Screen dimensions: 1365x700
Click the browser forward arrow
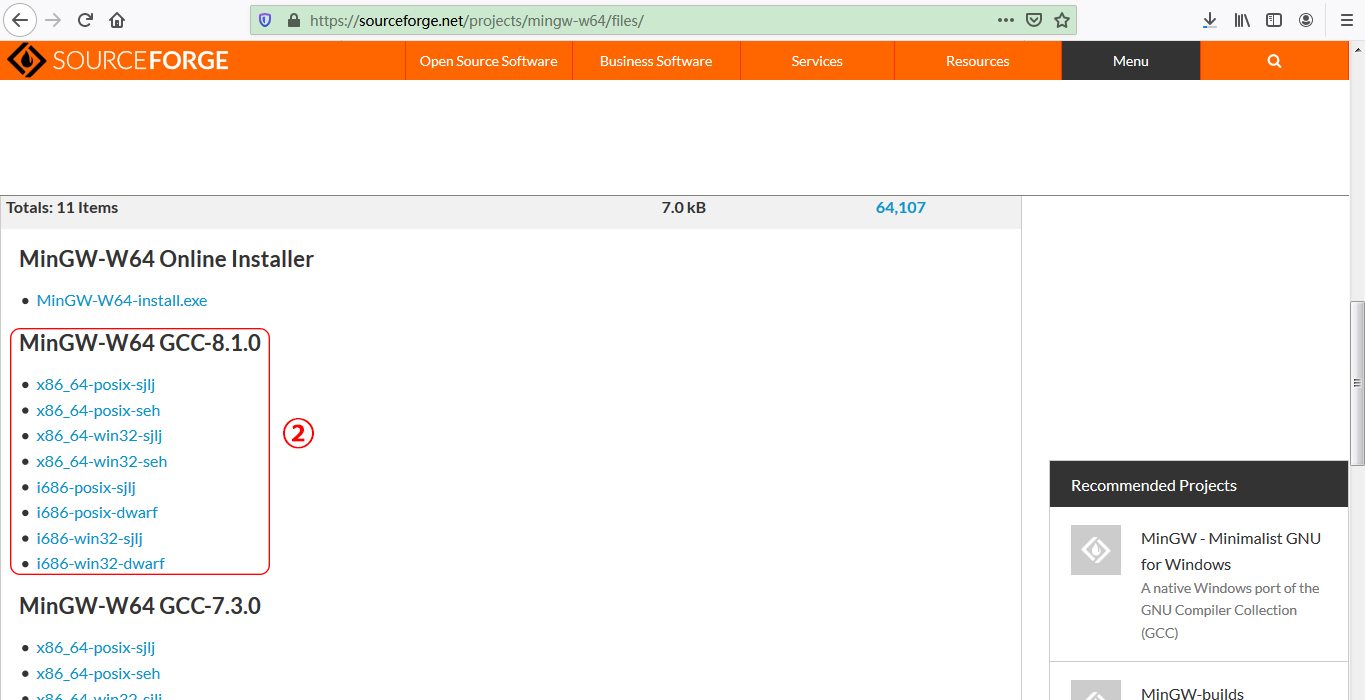(53, 20)
